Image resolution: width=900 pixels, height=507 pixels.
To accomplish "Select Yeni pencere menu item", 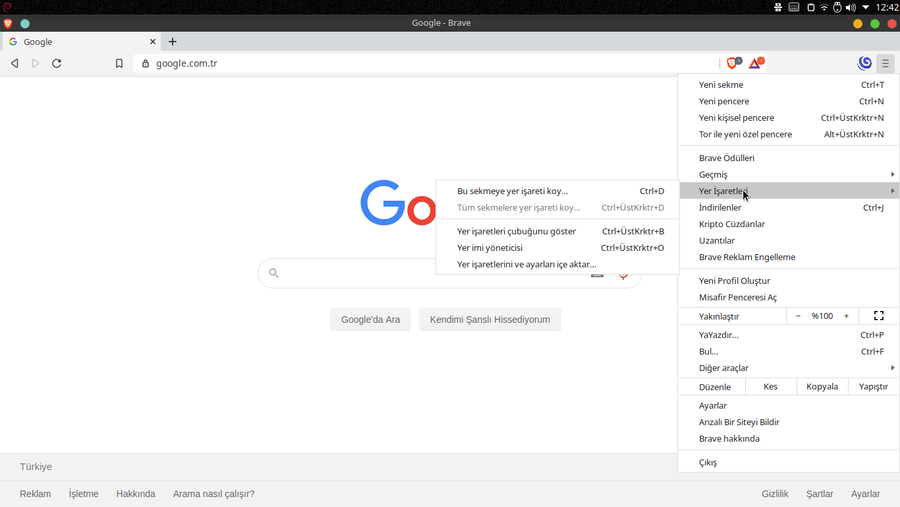I will [x=789, y=101].
